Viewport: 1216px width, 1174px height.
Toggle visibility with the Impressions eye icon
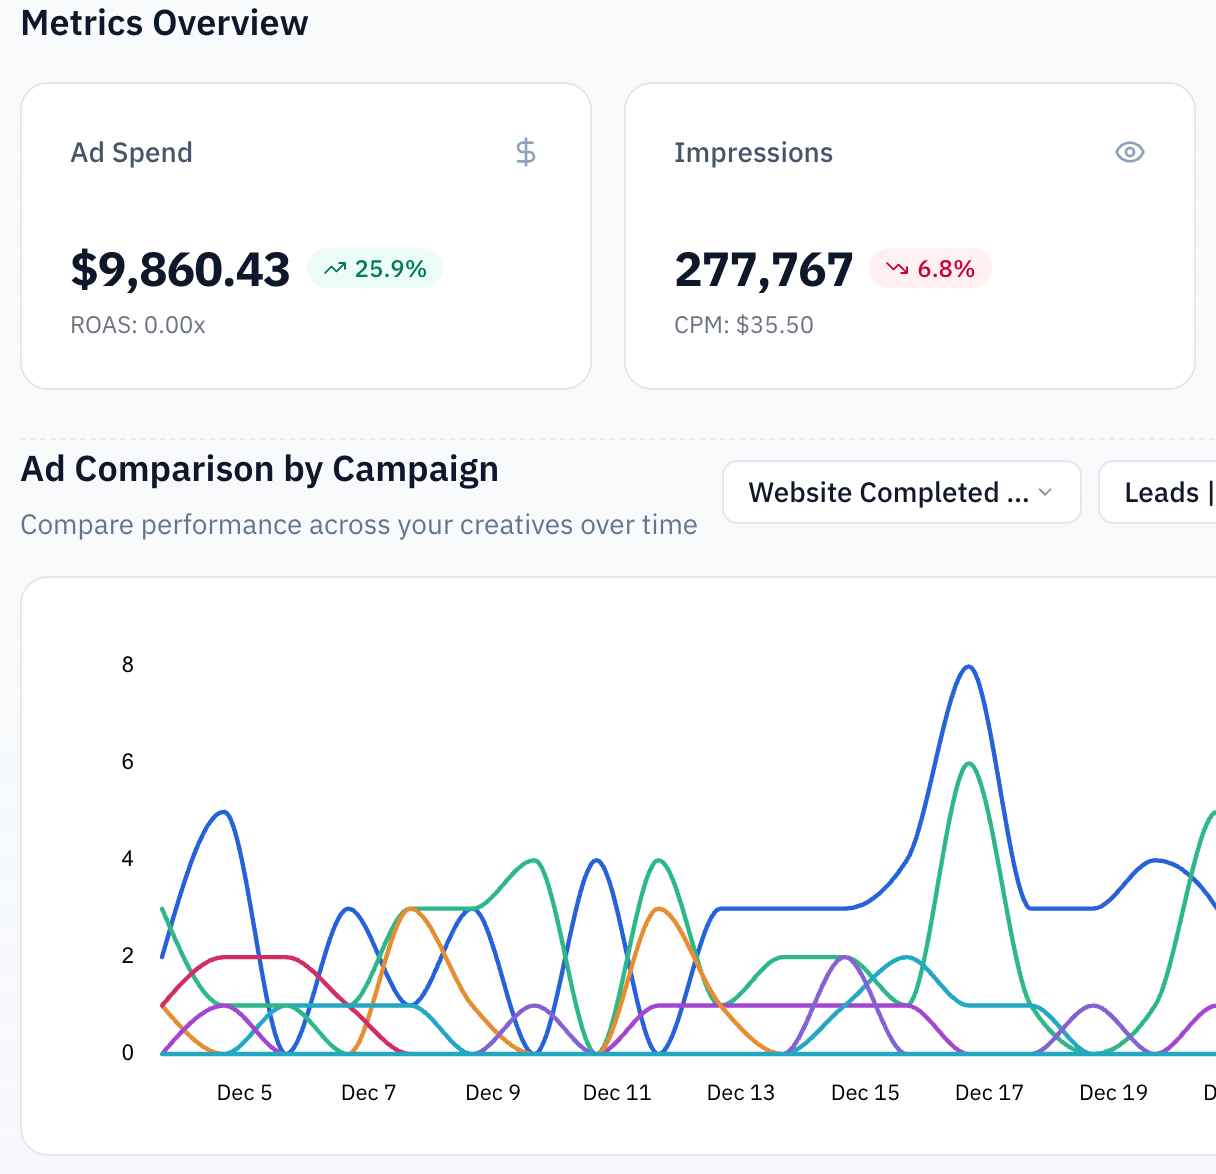(1129, 152)
